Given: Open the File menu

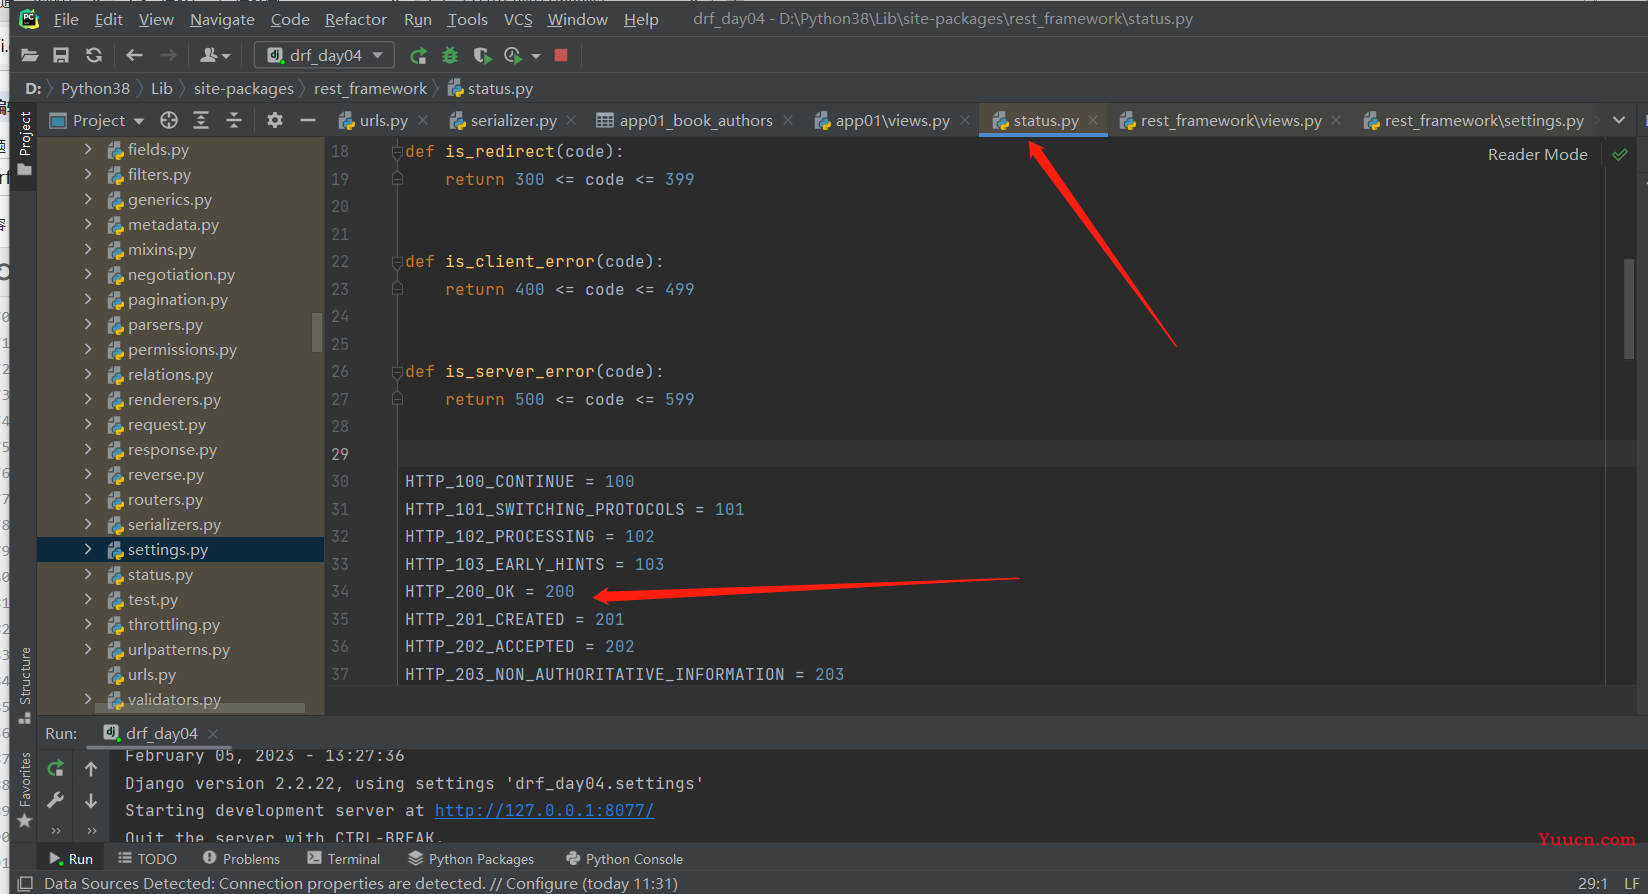Looking at the screenshot, I should coord(66,19).
